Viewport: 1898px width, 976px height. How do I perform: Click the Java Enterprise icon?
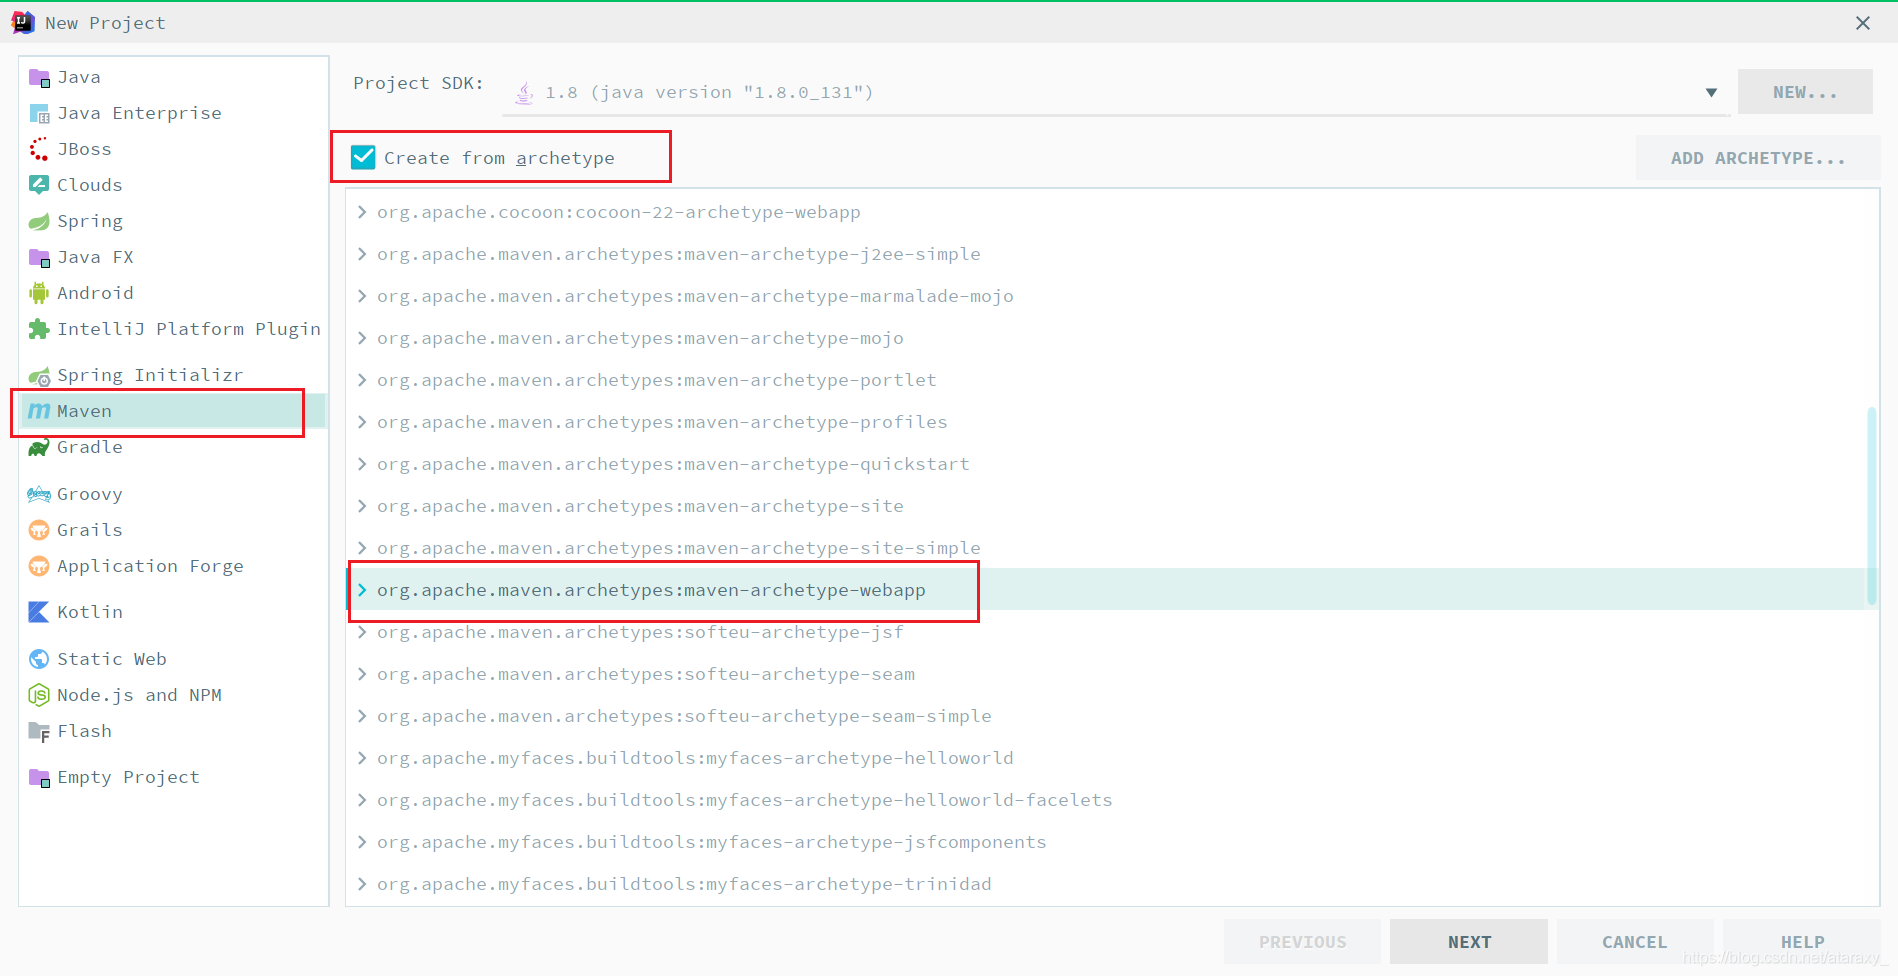tap(39, 114)
